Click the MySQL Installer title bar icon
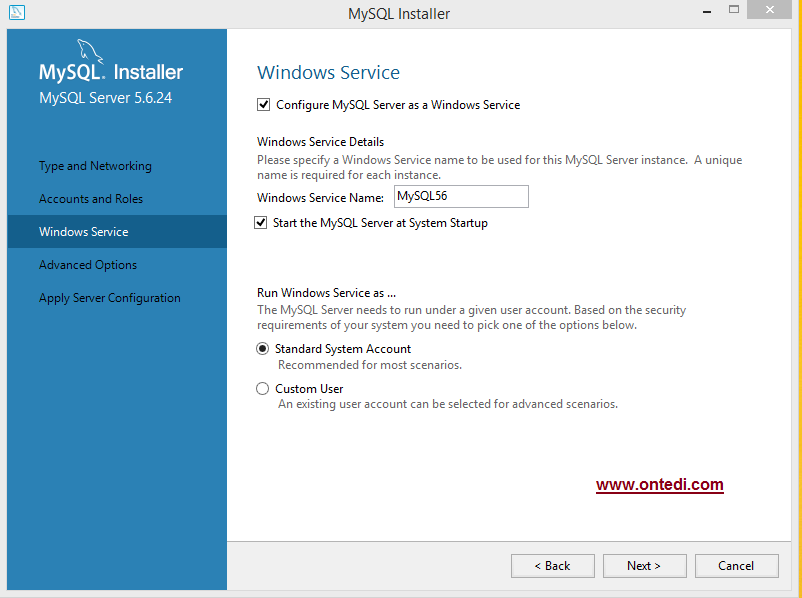The width and height of the screenshot is (802, 598). 17,12
